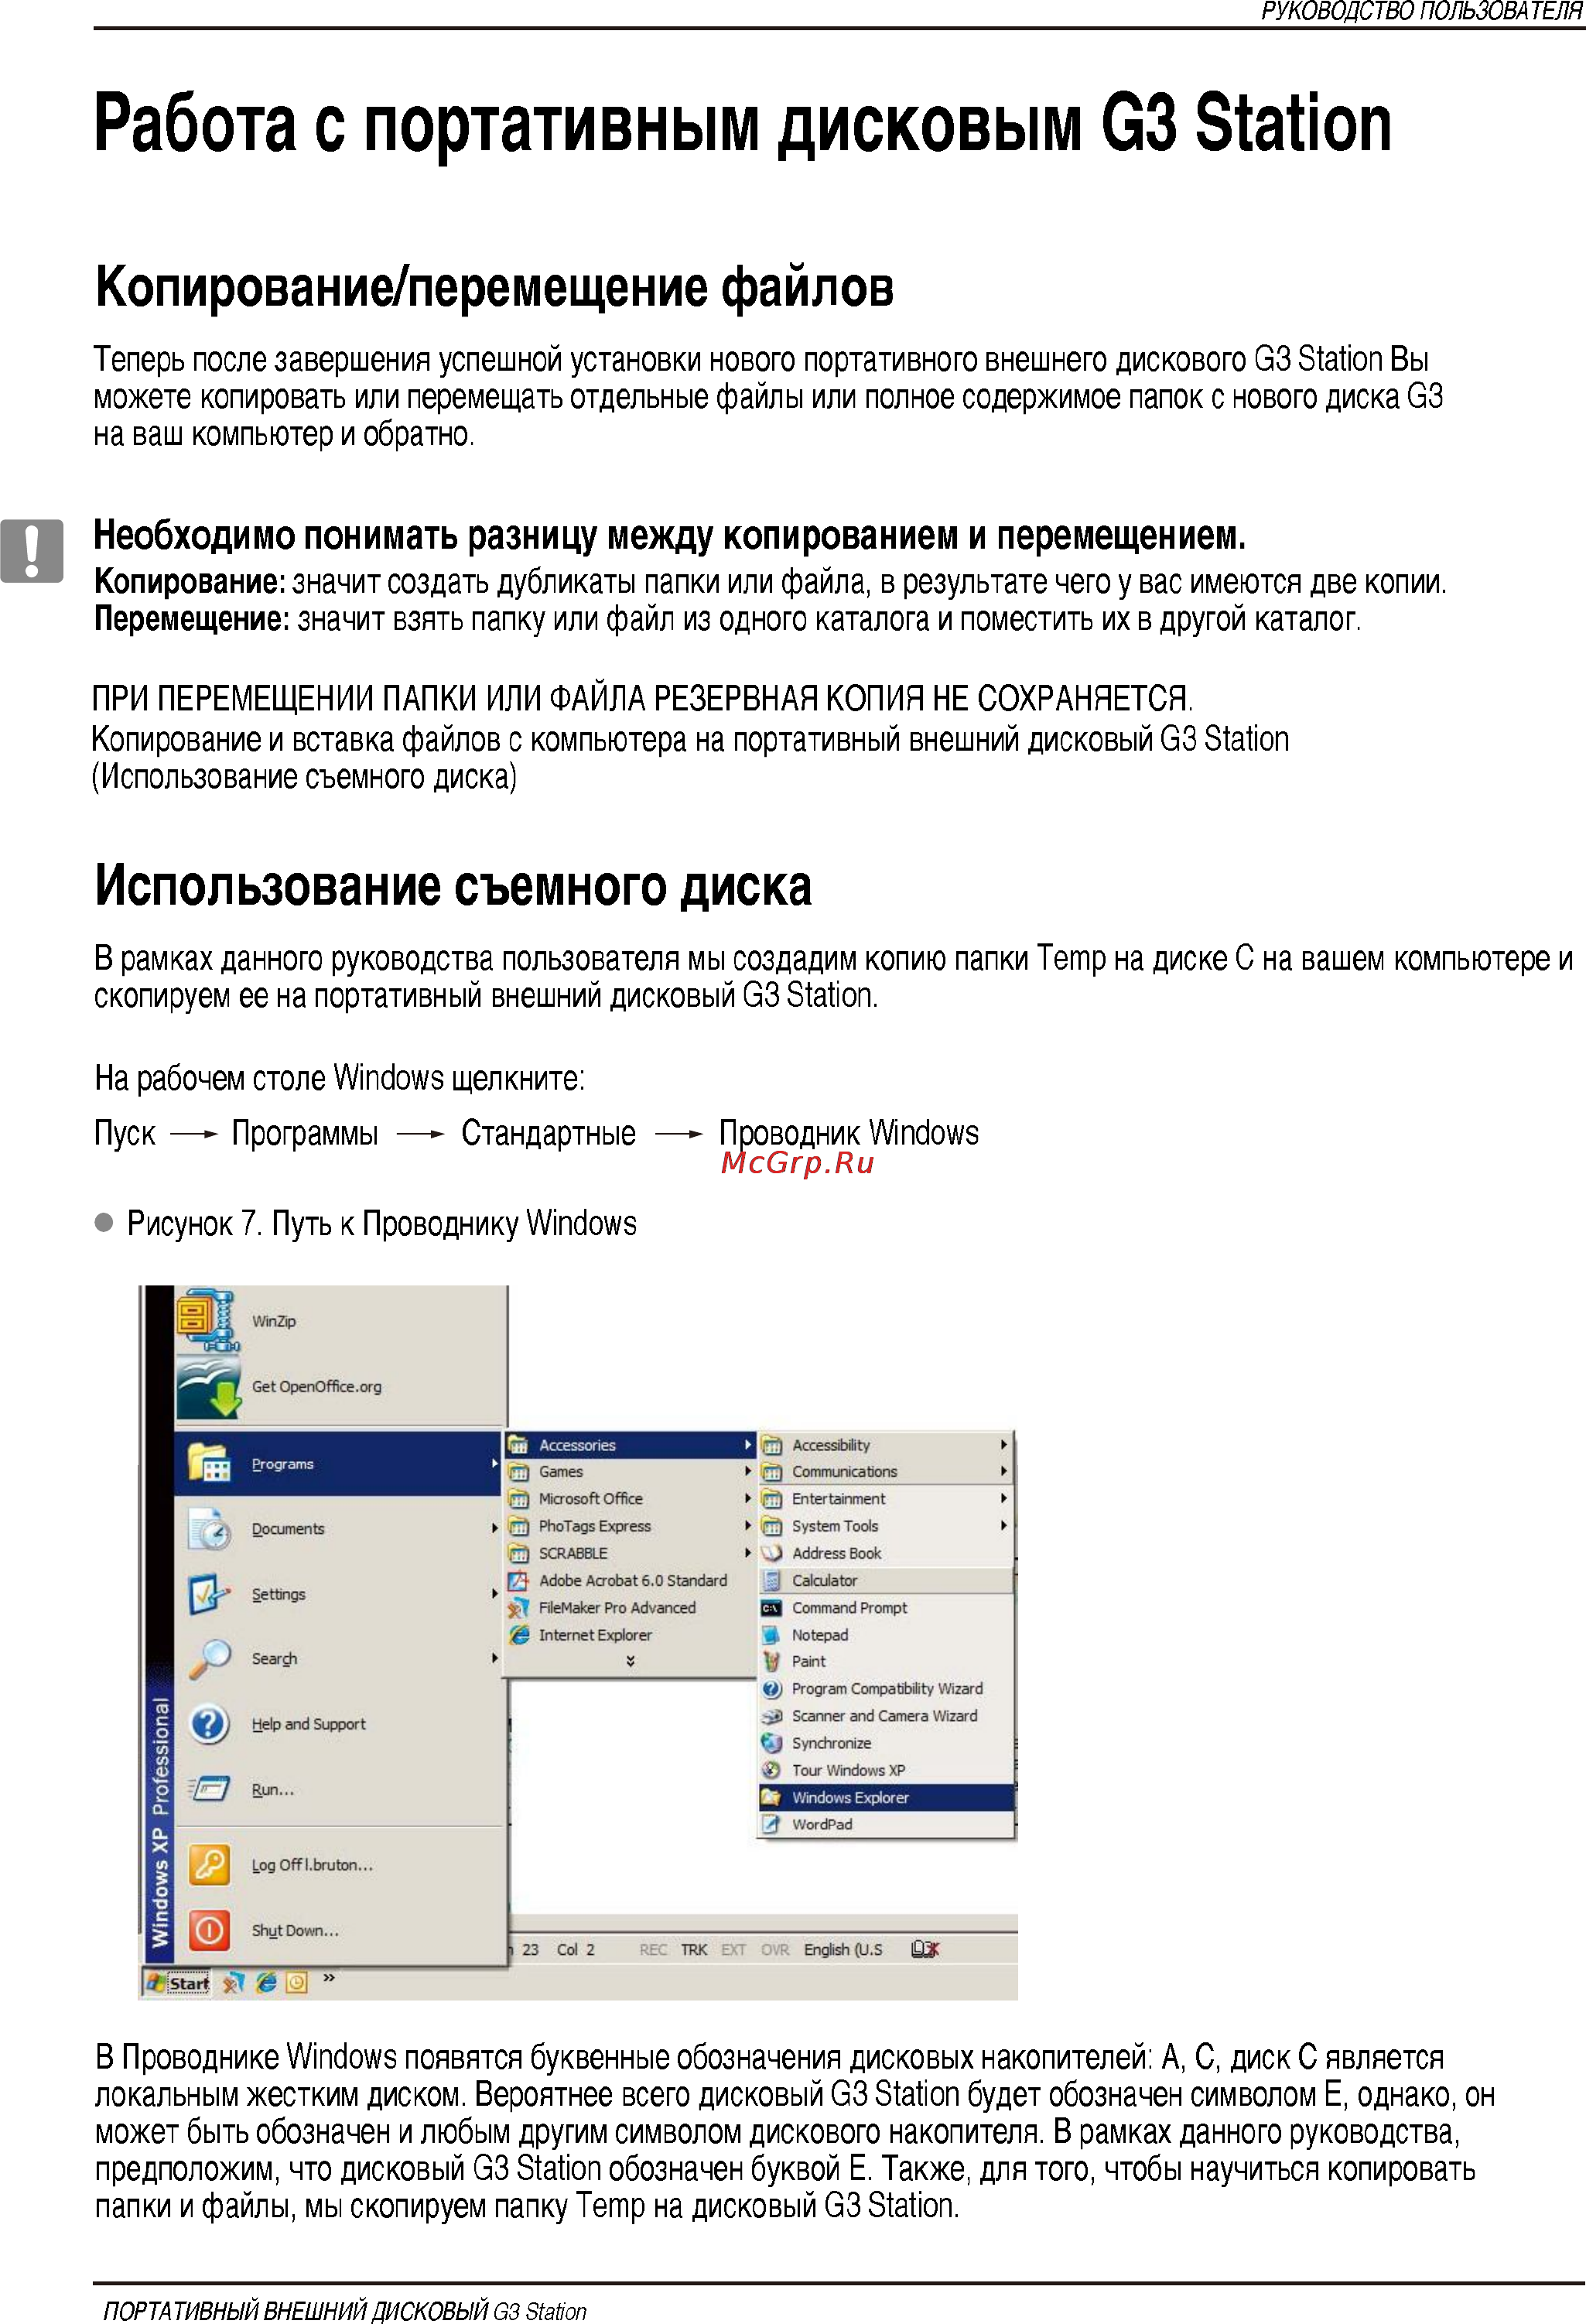Select Windows Explorer menu entry
The image size is (1586, 2324).
pyautogui.click(x=886, y=1797)
